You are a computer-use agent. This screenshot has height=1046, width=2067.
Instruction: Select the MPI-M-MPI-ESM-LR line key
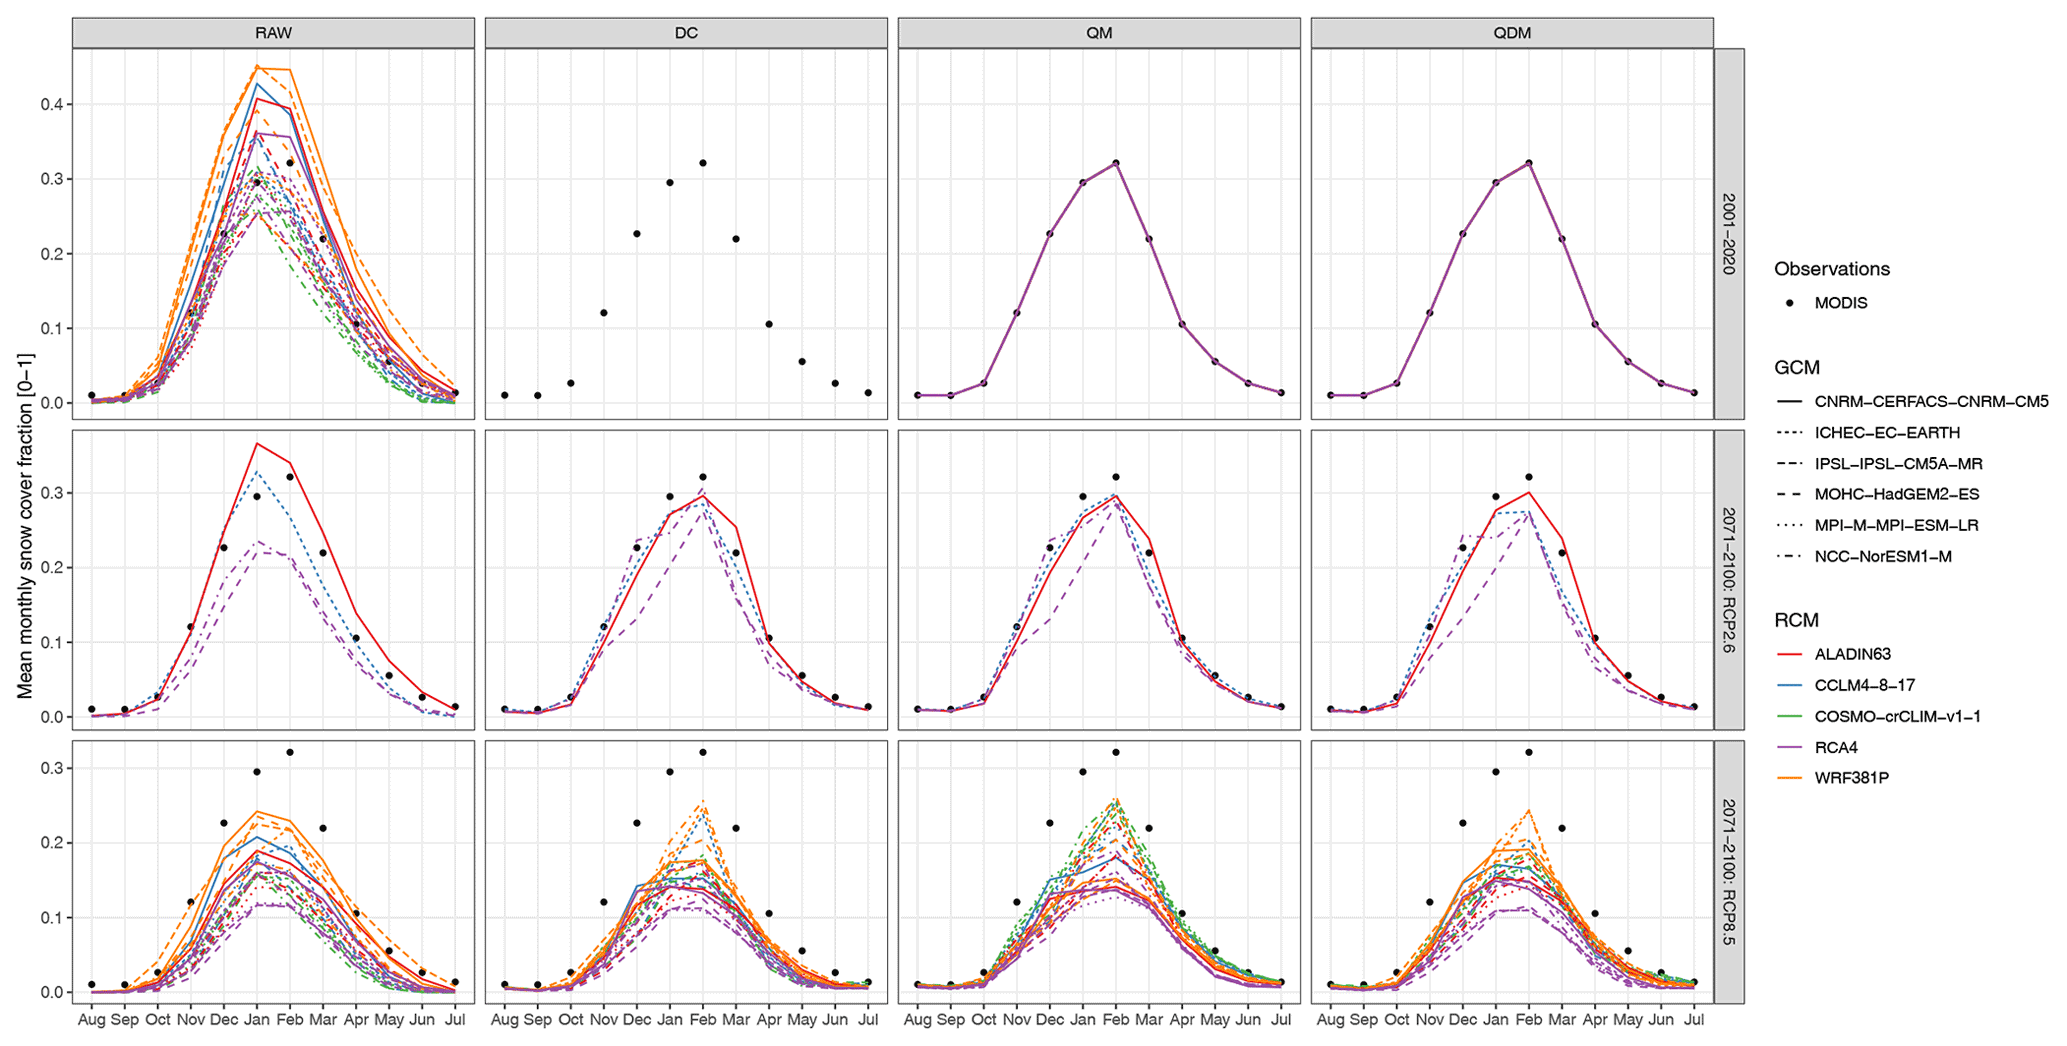coord(1791,525)
